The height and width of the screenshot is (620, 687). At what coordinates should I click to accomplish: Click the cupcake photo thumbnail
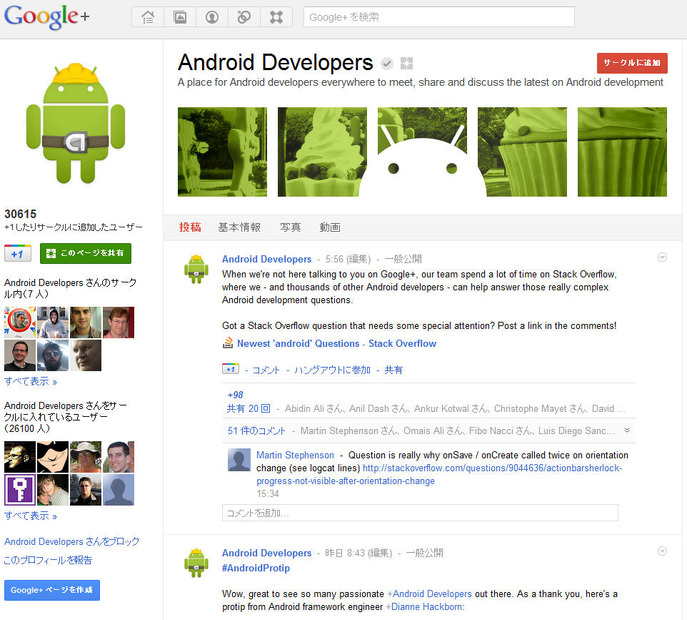(522, 152)
